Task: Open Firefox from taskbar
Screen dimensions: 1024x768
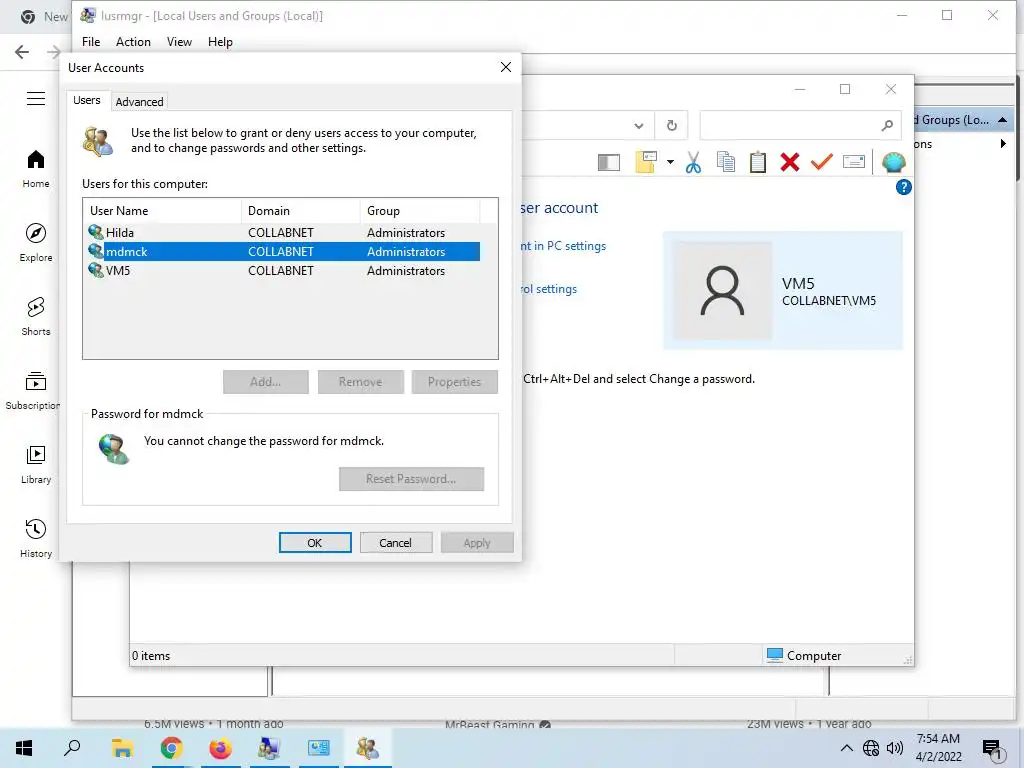Action: [220, 748]
